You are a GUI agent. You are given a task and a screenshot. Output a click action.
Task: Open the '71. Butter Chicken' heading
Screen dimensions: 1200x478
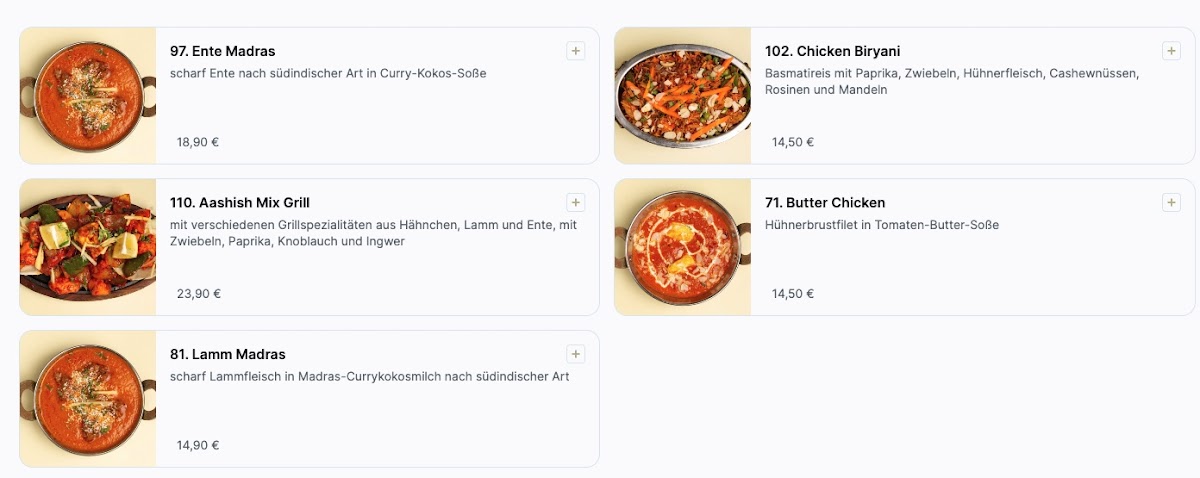pos(825,203)
